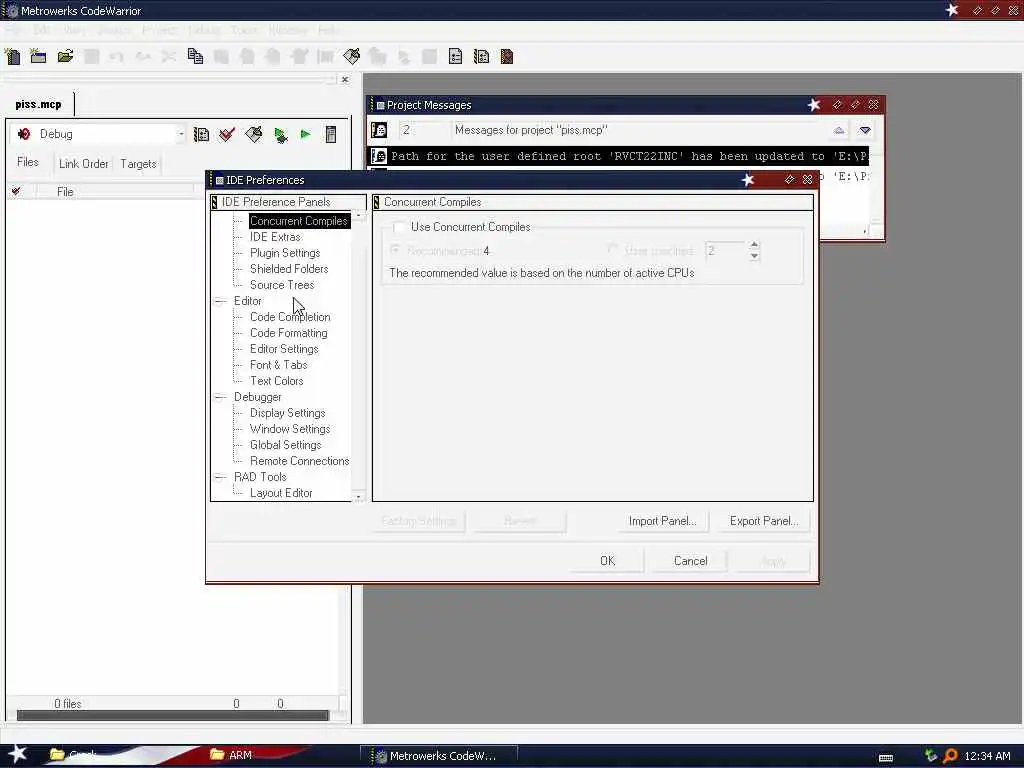
Task: Select Text Colors preference panel
Action: (x=276, y=381)
